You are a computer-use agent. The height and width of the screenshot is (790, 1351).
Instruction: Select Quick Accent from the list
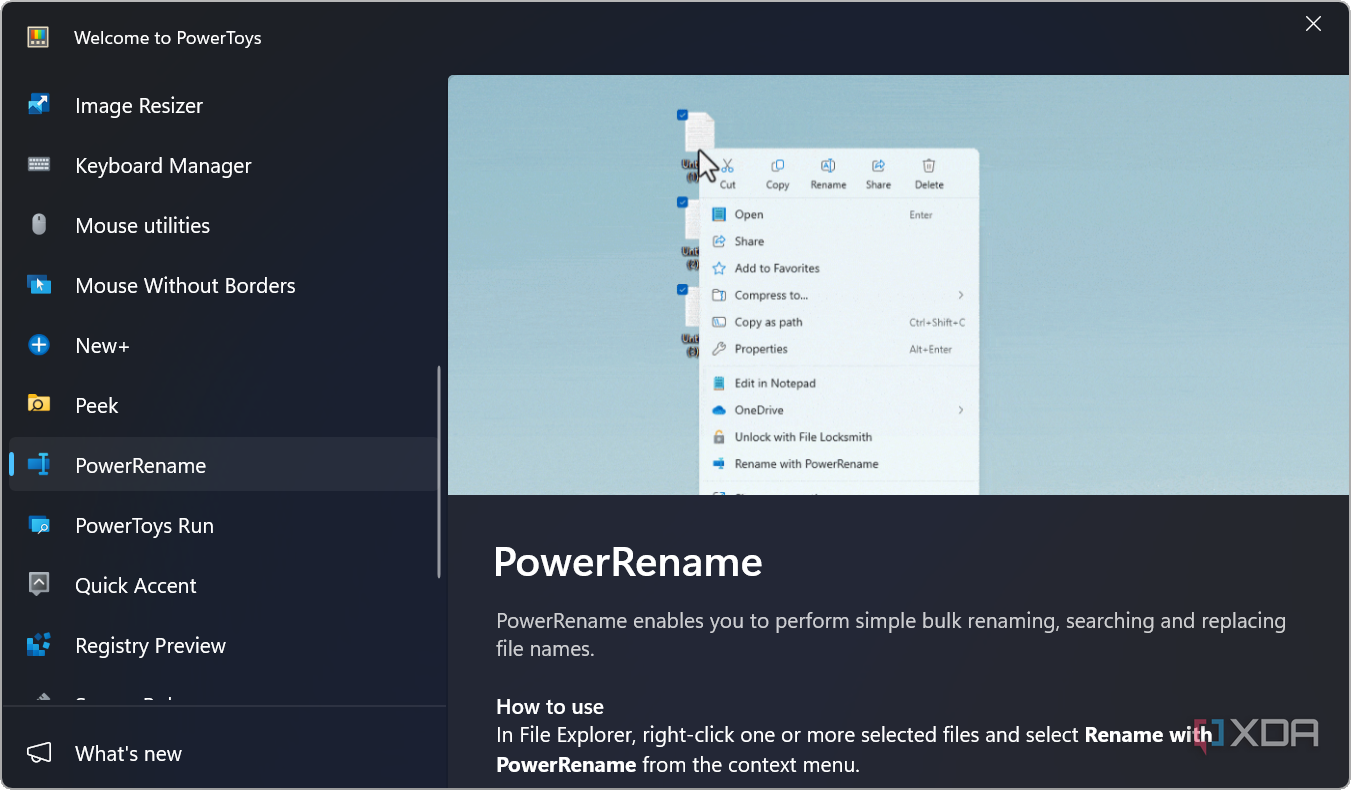pos(223,585)
